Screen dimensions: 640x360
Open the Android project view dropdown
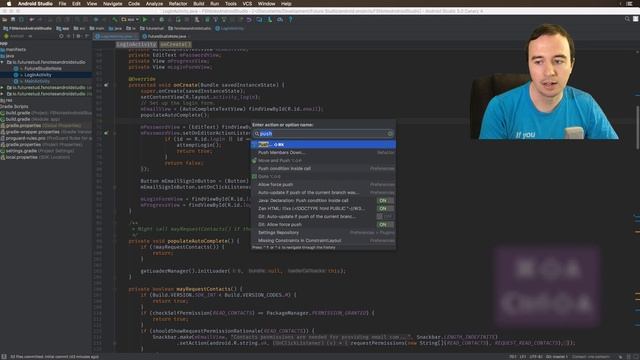point(18,36)
